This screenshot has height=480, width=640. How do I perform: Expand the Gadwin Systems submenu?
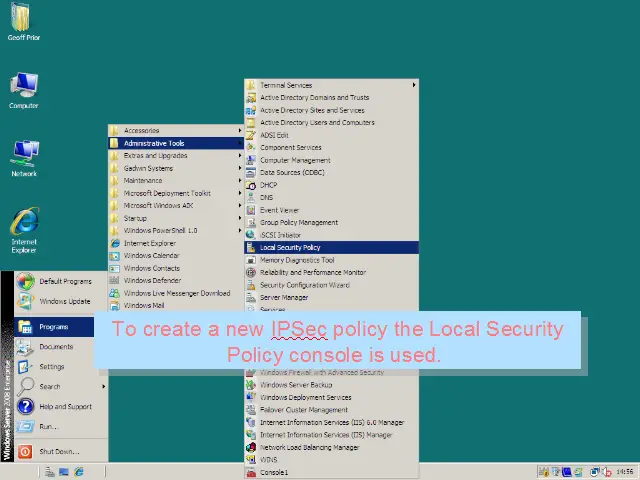(176, 168)
